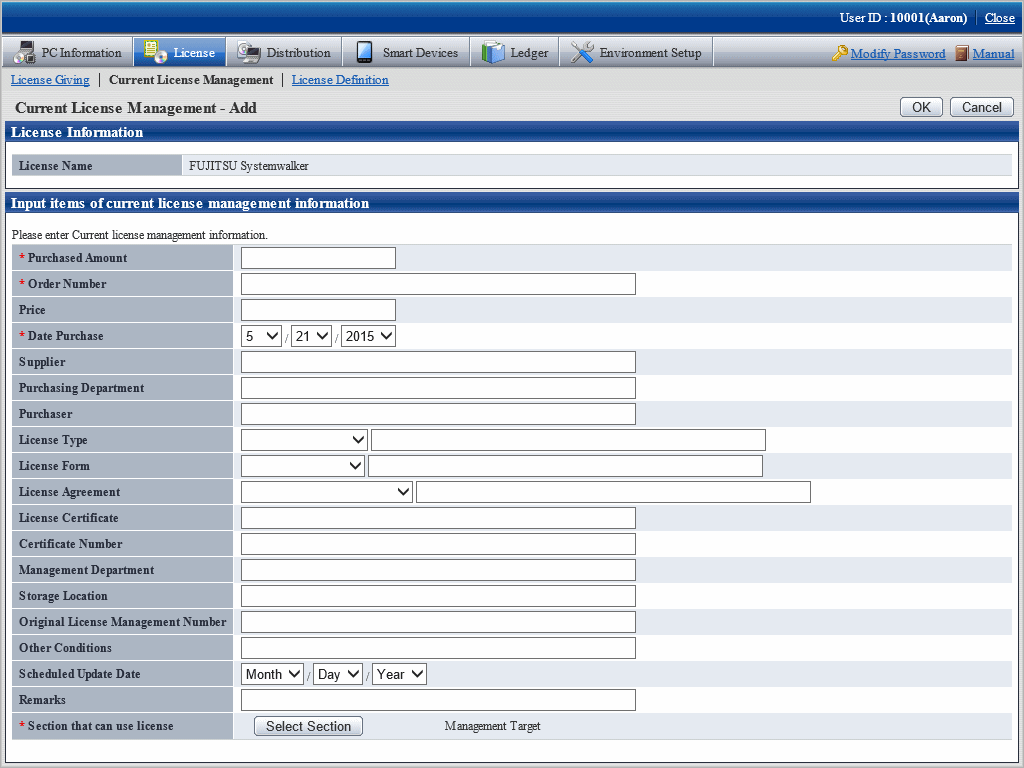
Task: Open Scheduled Update Date Day dropdown
Action: click(338, 675)
